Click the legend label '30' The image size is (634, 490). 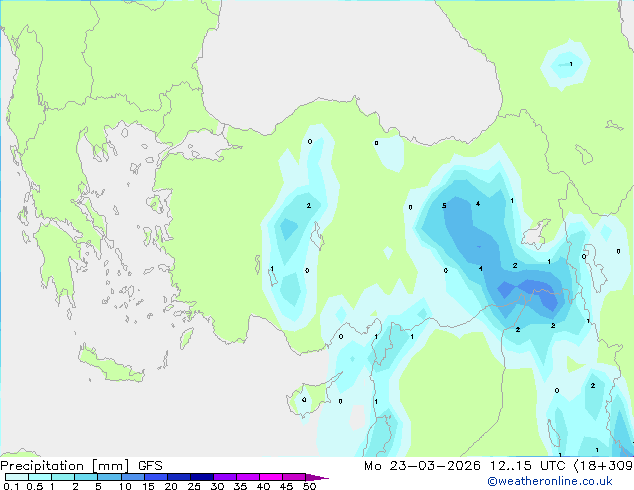click(x=217, y=486)
